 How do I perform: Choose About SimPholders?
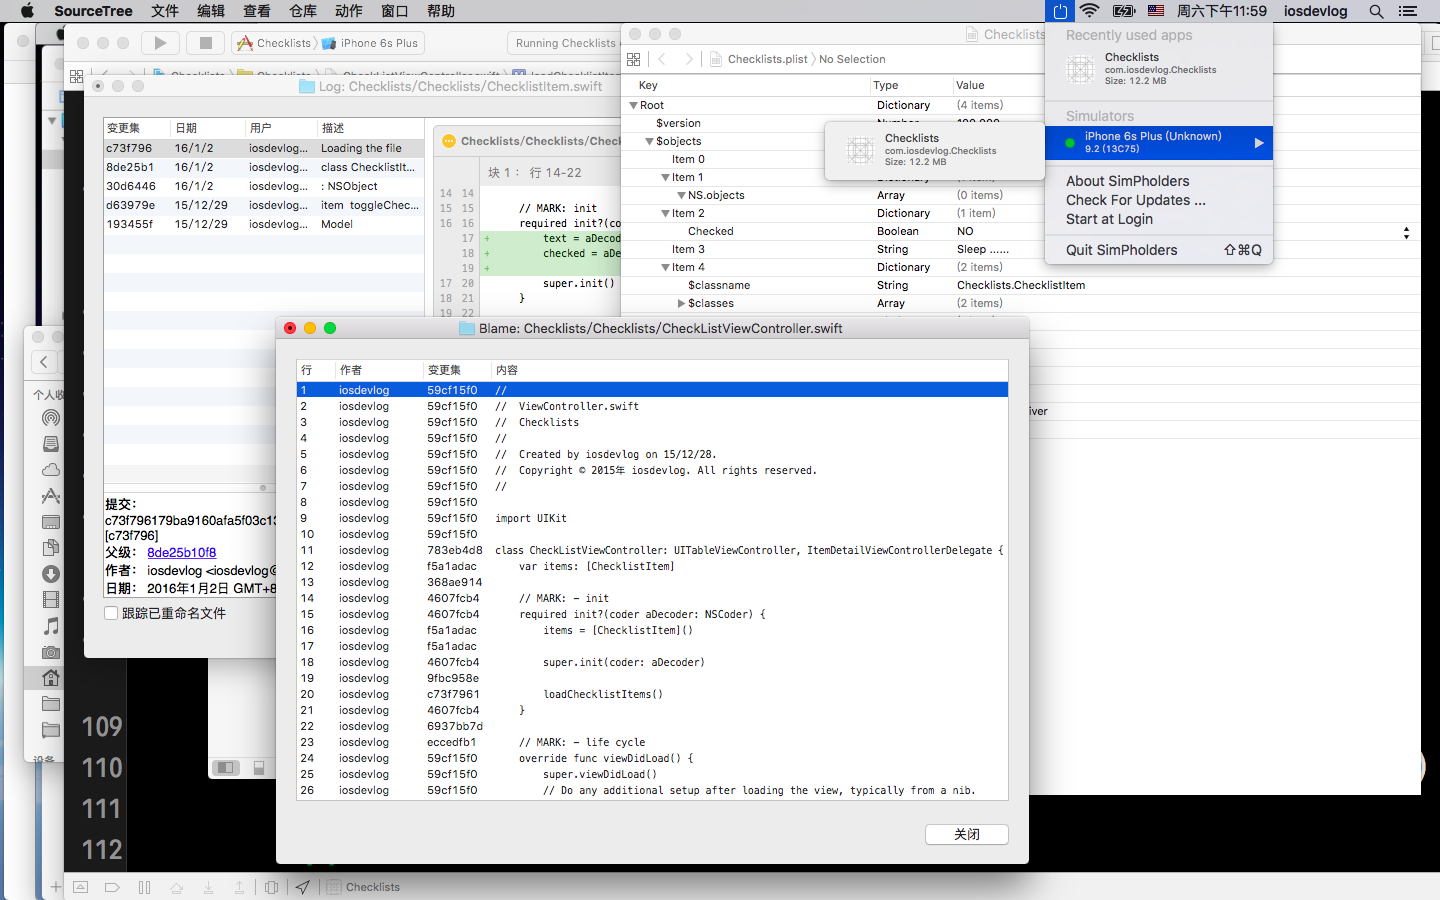point(1159,181)
